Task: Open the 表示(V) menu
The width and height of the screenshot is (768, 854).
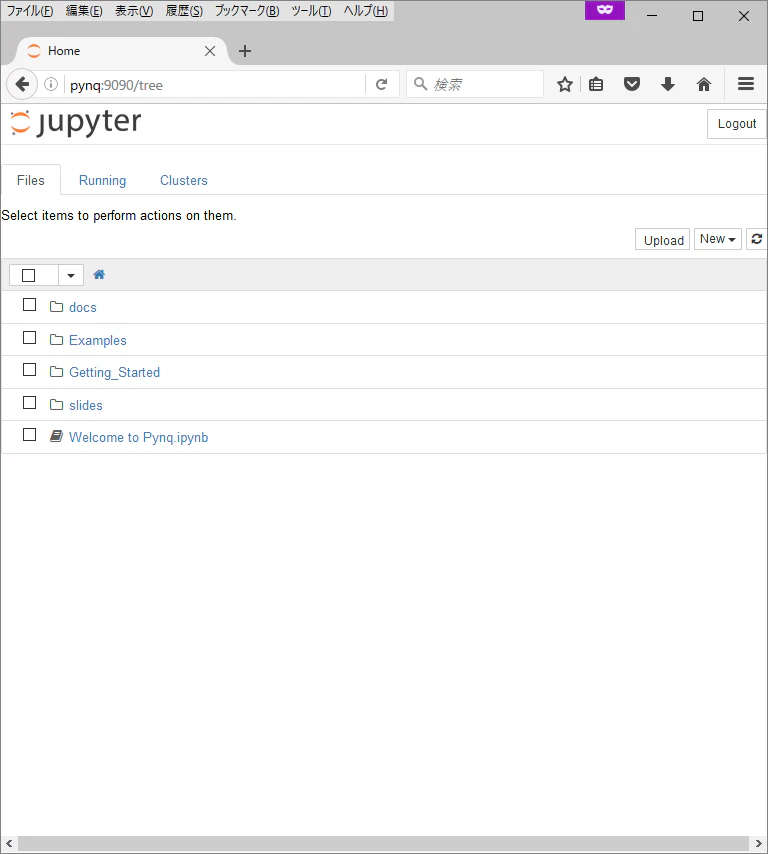Action: [x=133, y=11]
